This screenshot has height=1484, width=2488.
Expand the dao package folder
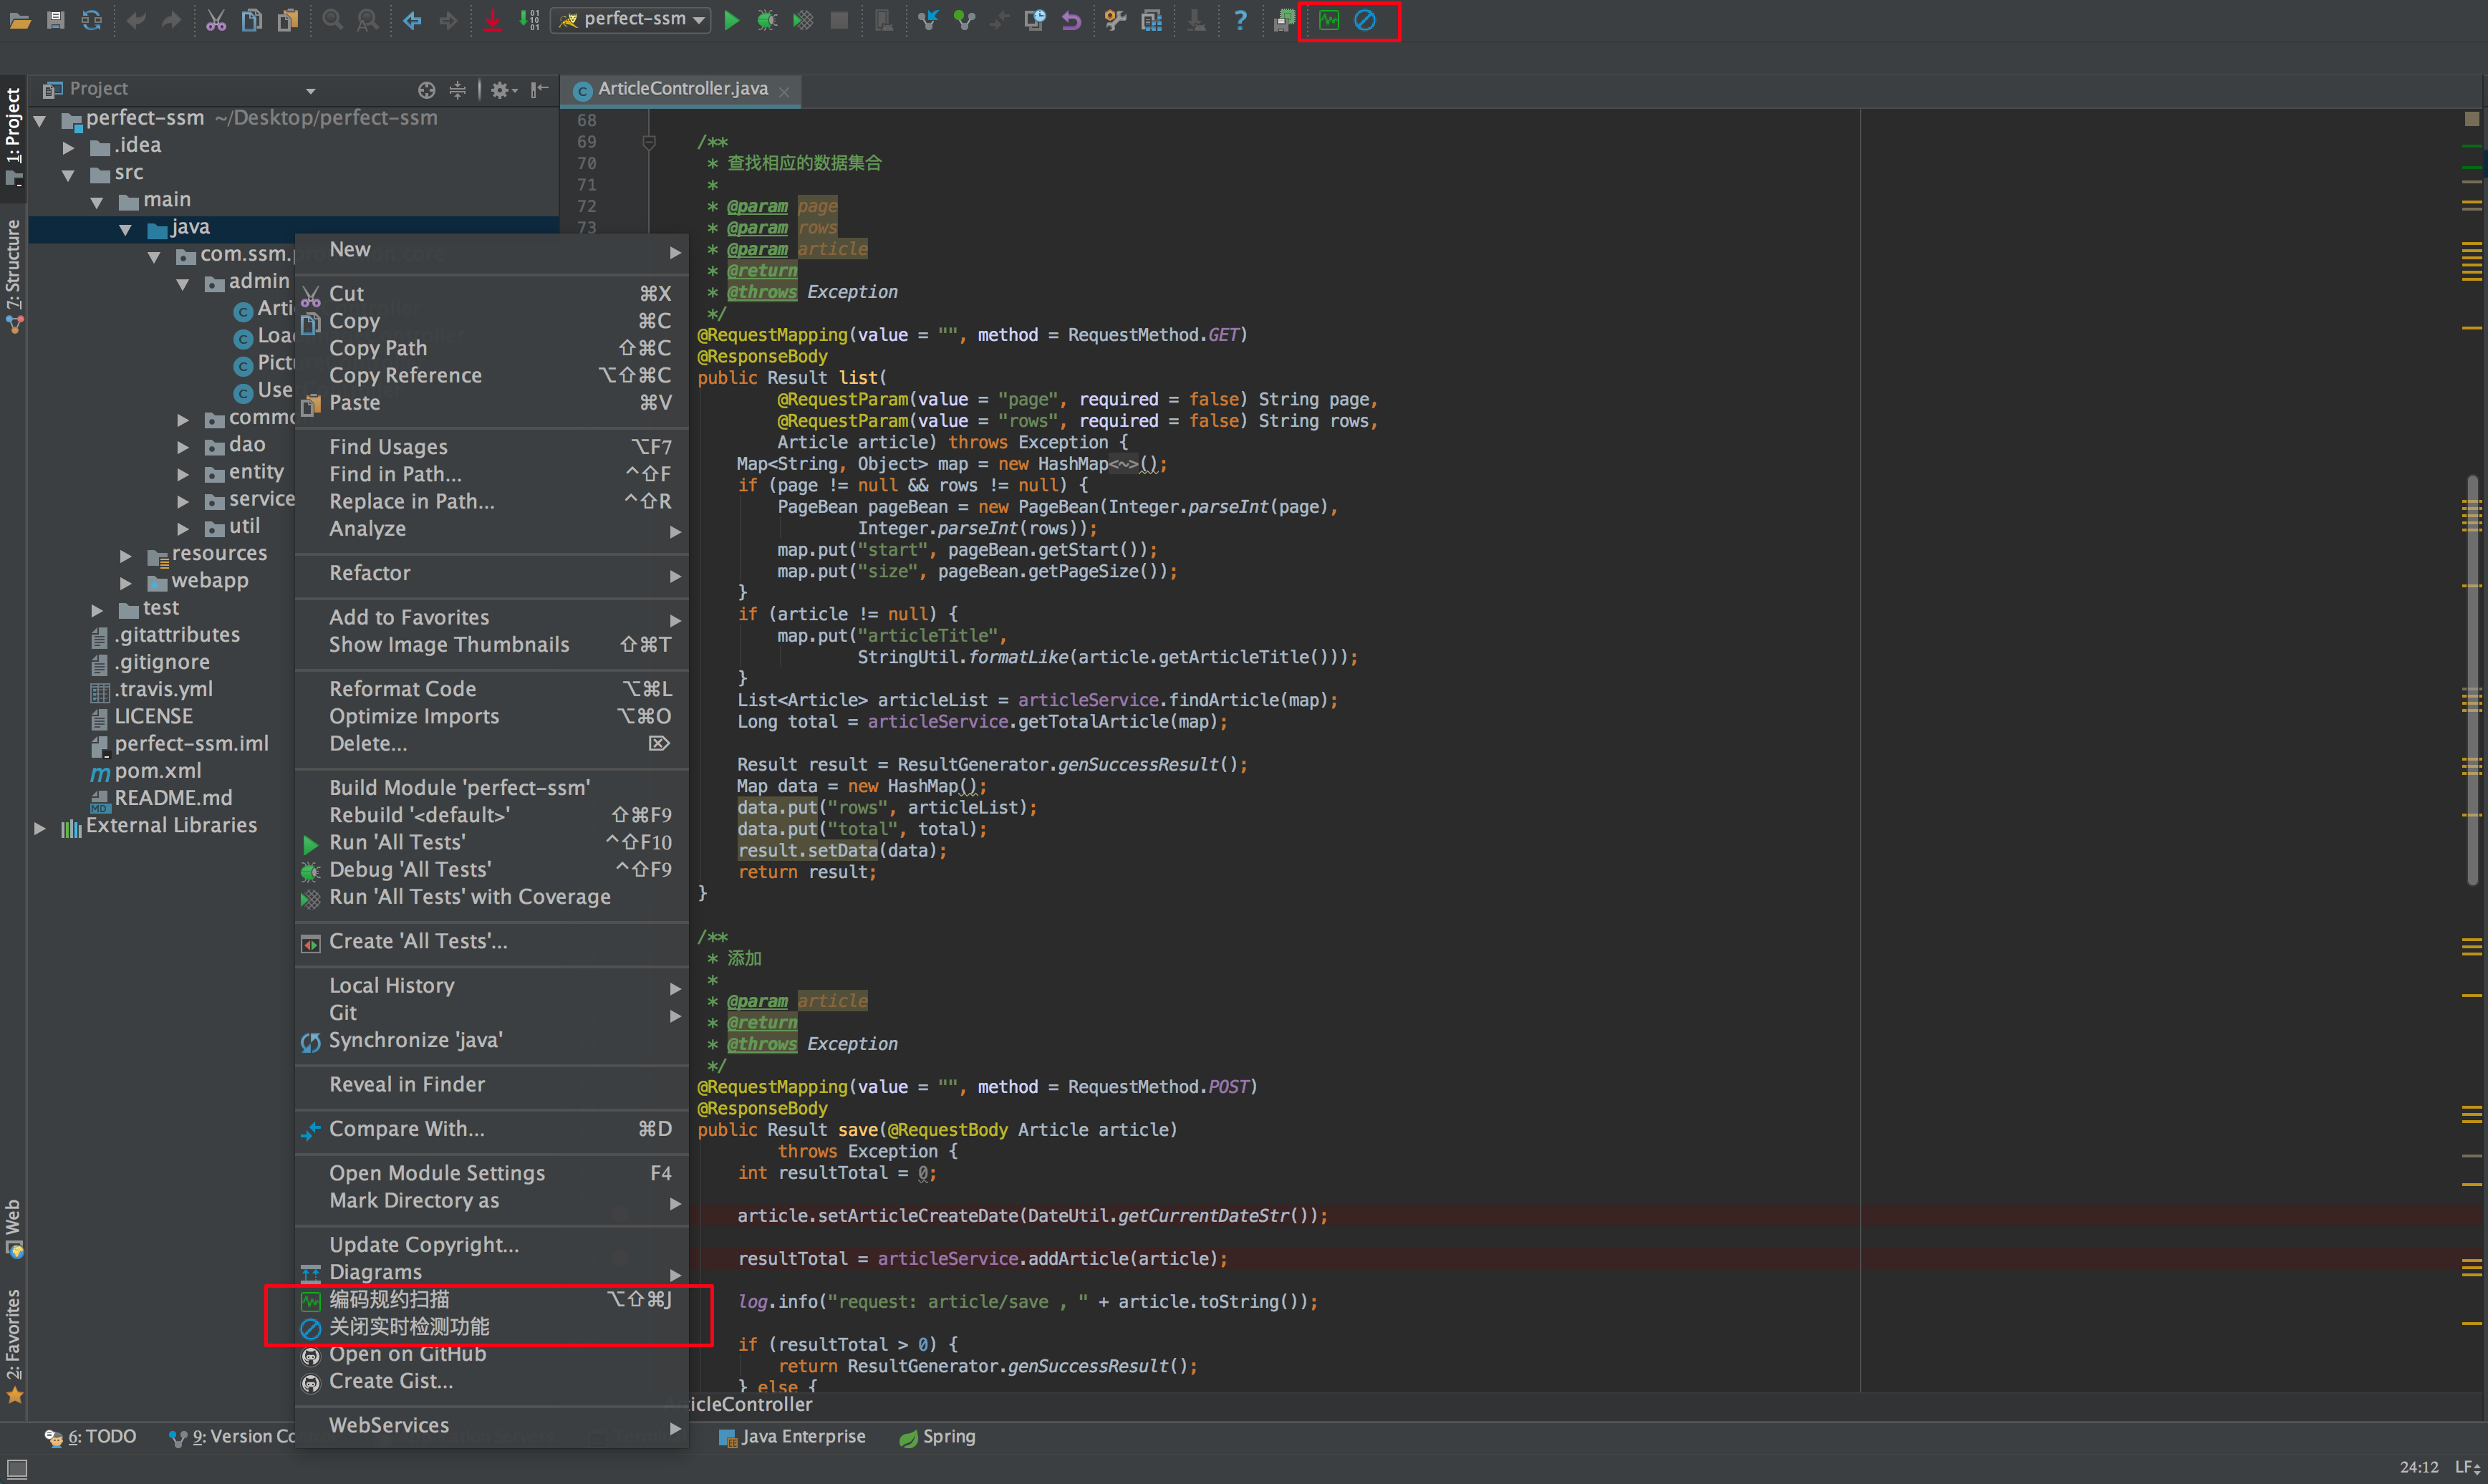pos(183,447)
